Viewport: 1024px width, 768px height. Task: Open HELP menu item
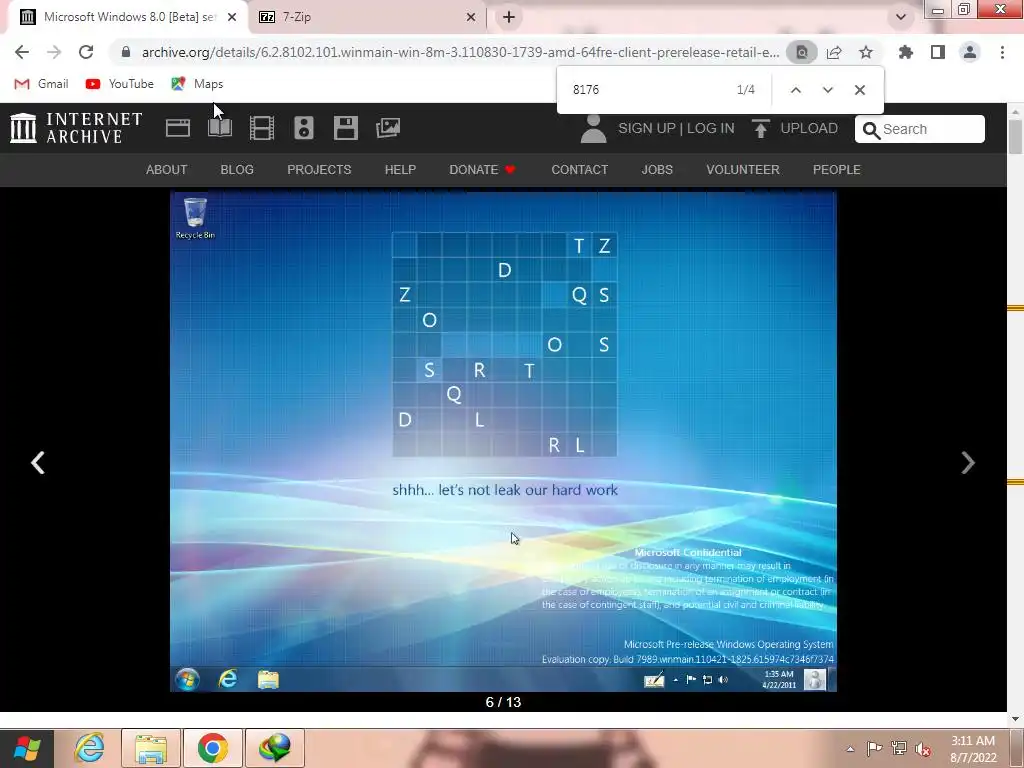[x=400, y=170]
